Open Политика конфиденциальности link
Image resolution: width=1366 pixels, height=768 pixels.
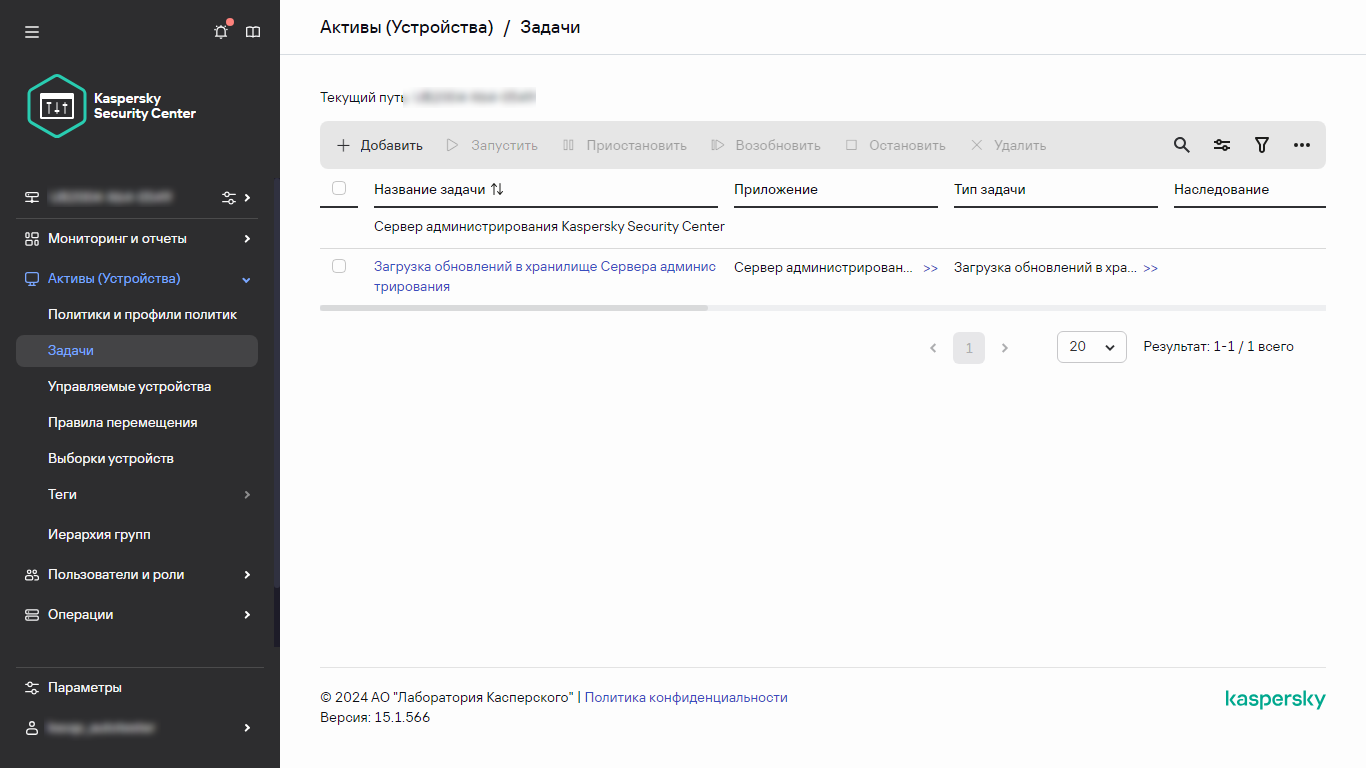click(686, 698)
